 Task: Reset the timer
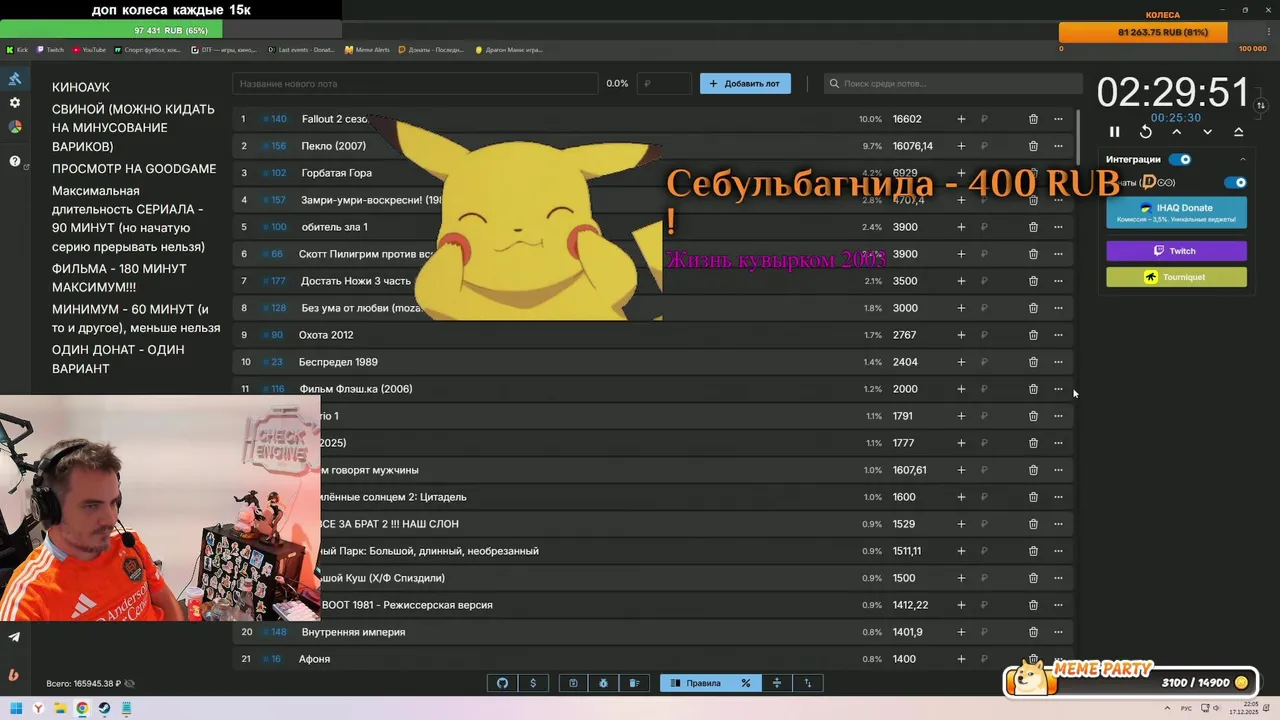1145,132
